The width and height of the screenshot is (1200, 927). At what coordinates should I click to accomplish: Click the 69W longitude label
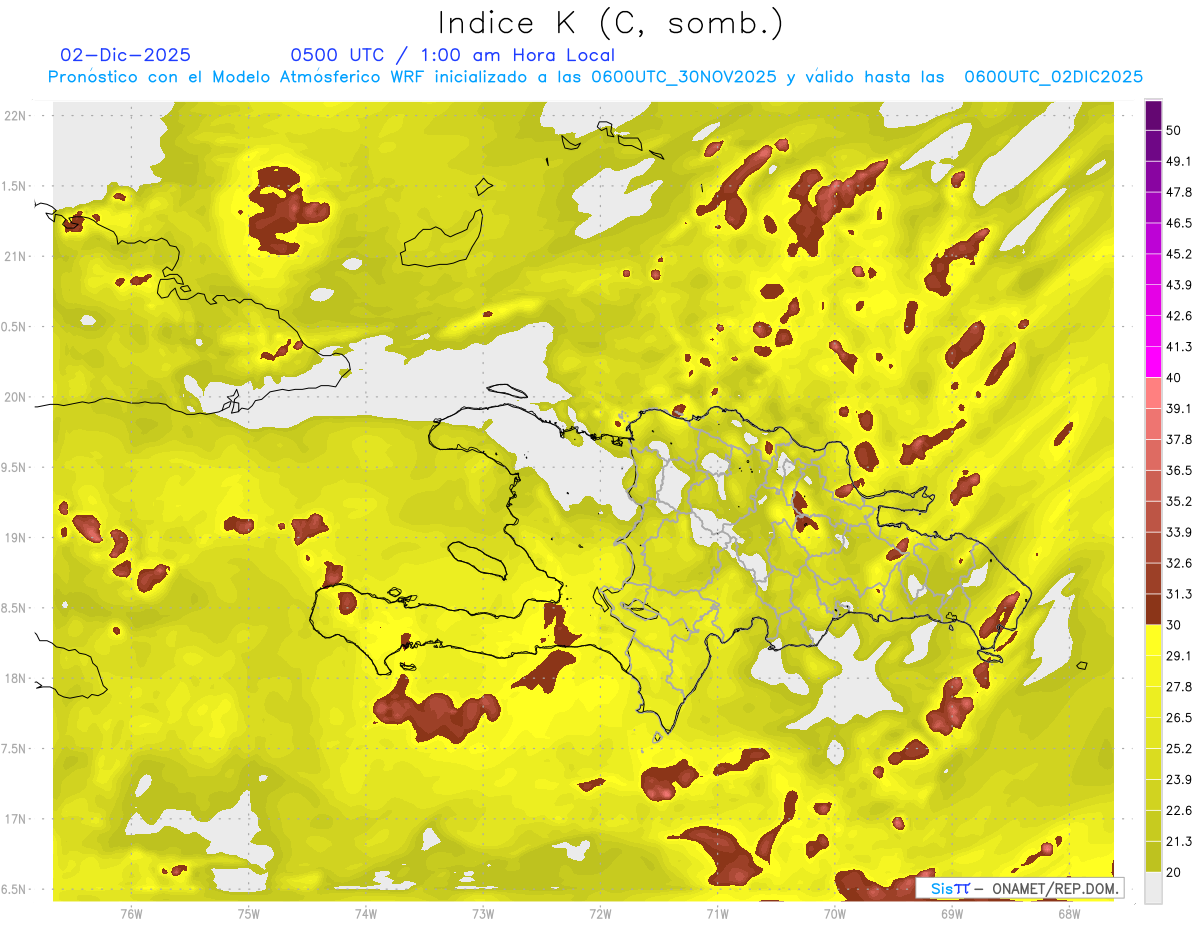point(951,913)
